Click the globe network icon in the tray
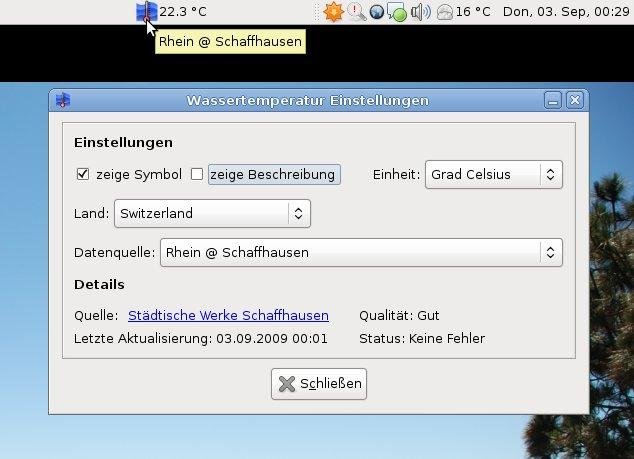The height and width of the screenshot is (459, 634). click(376, 12)
